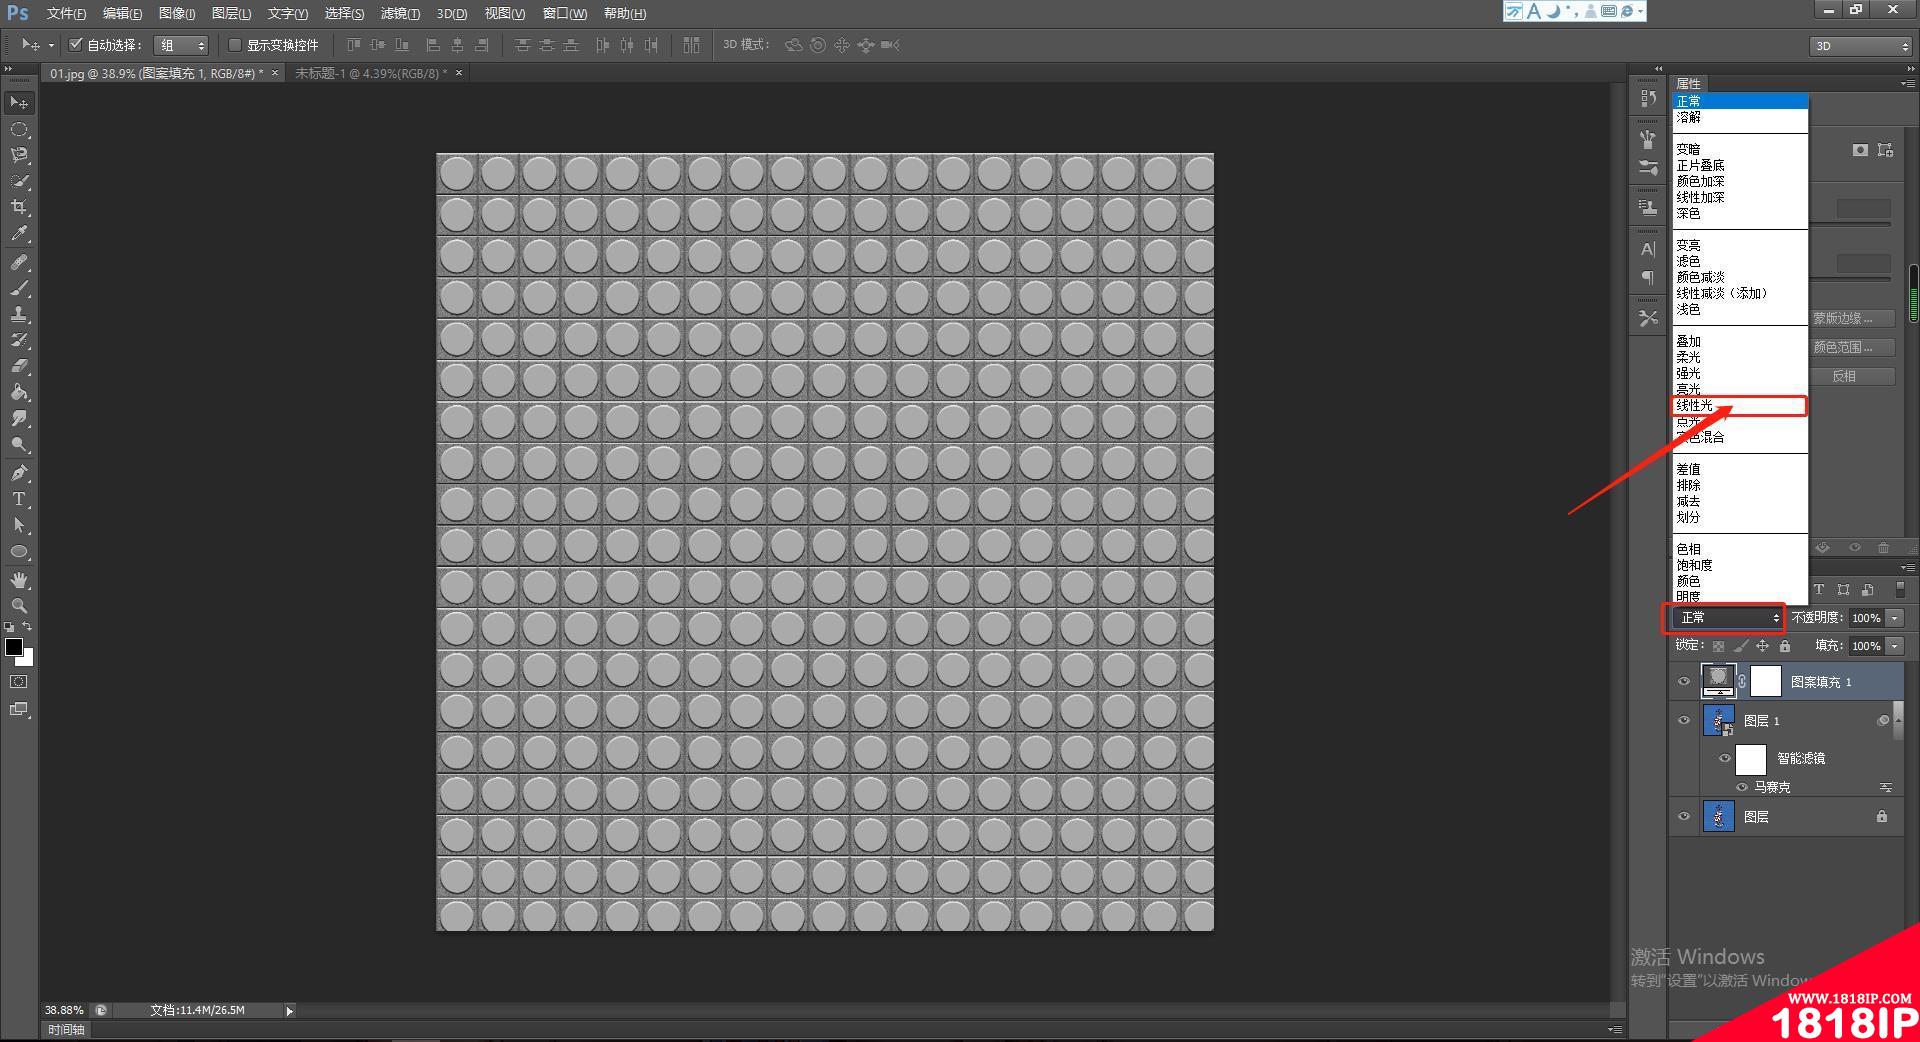
Task: Hide the 图层 1 layer
Action: 1684,720
